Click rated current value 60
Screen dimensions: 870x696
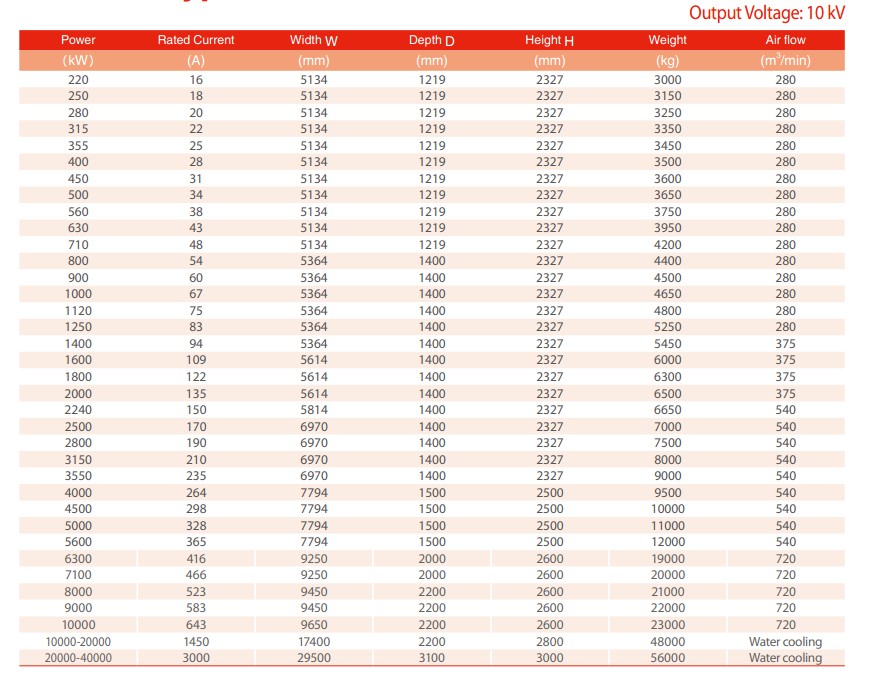(196, 278)
